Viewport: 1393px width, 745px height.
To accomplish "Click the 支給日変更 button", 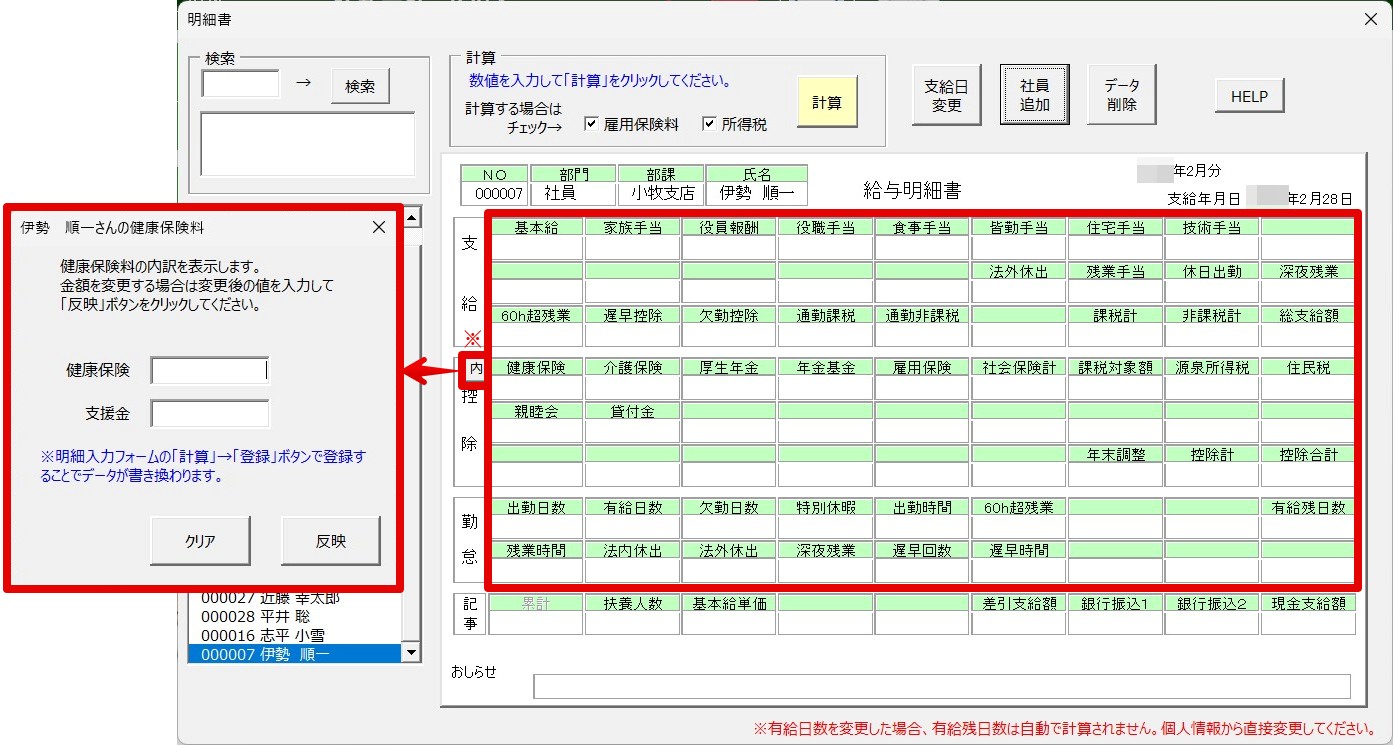I will pyautogui.click(x=947, y=95).
